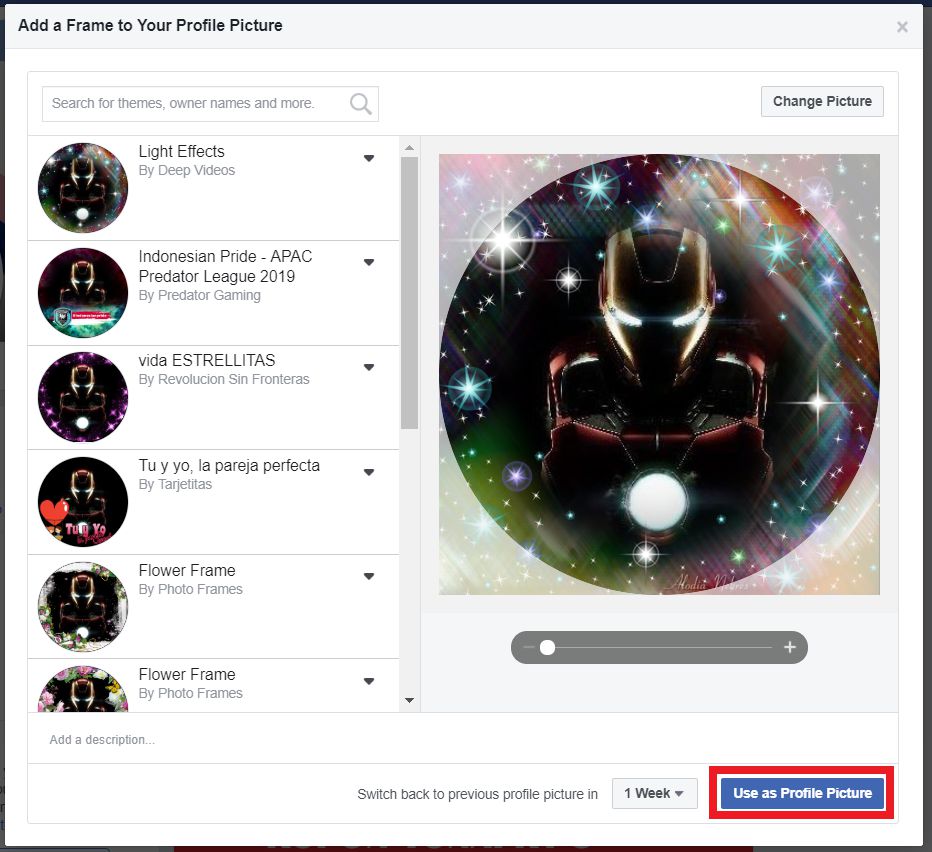Select the Indonesian Pride frame thumbnail

pos(83,293)
